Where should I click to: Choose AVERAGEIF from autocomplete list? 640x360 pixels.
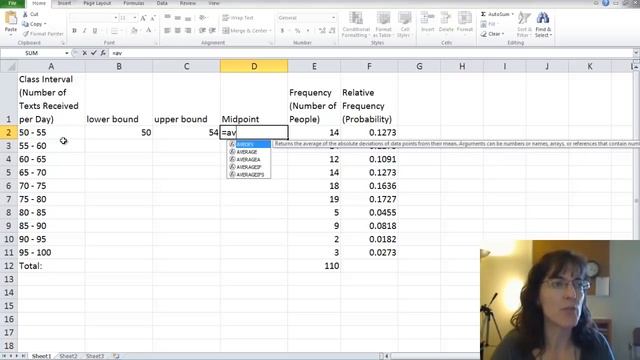pyautogui.click(x=249, y=167)
